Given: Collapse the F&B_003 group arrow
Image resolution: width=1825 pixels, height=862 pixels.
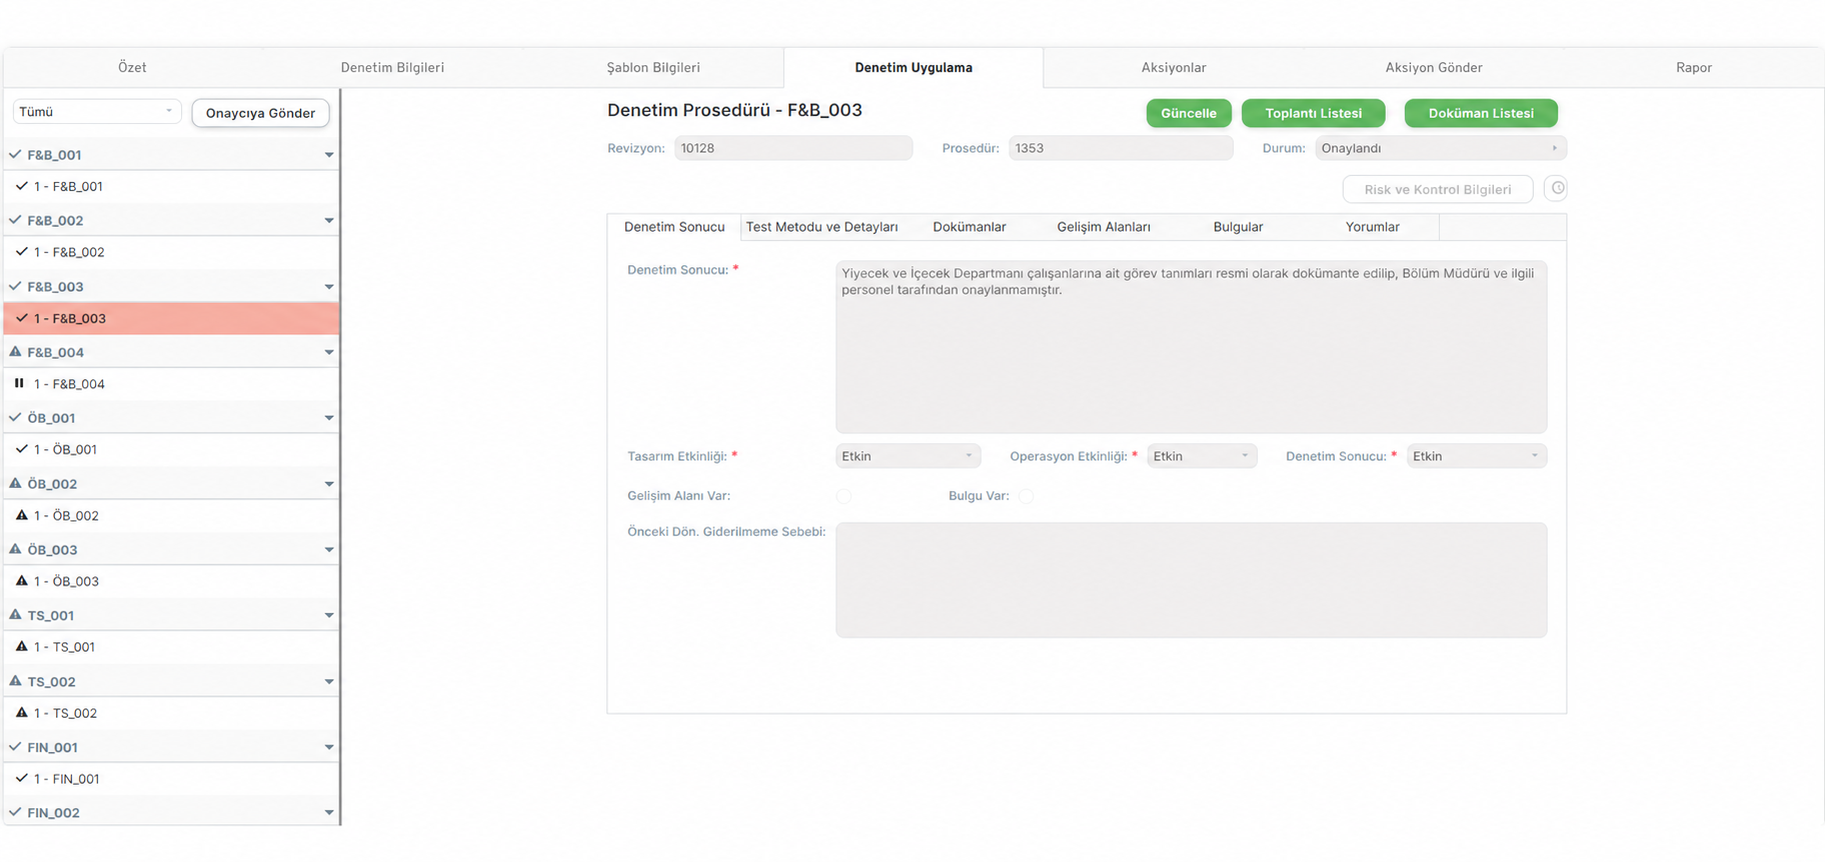Looking at the screenshot, I should (329, 287).
